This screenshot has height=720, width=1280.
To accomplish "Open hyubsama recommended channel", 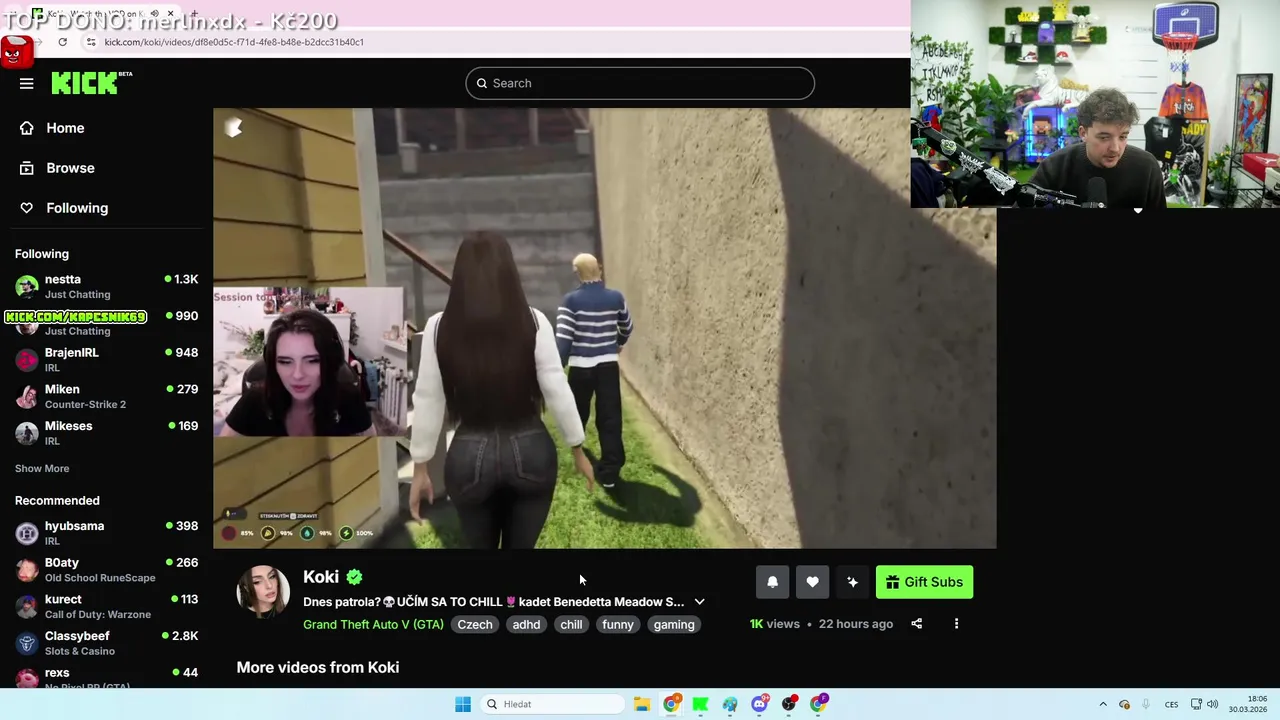I will pos(106,533).
